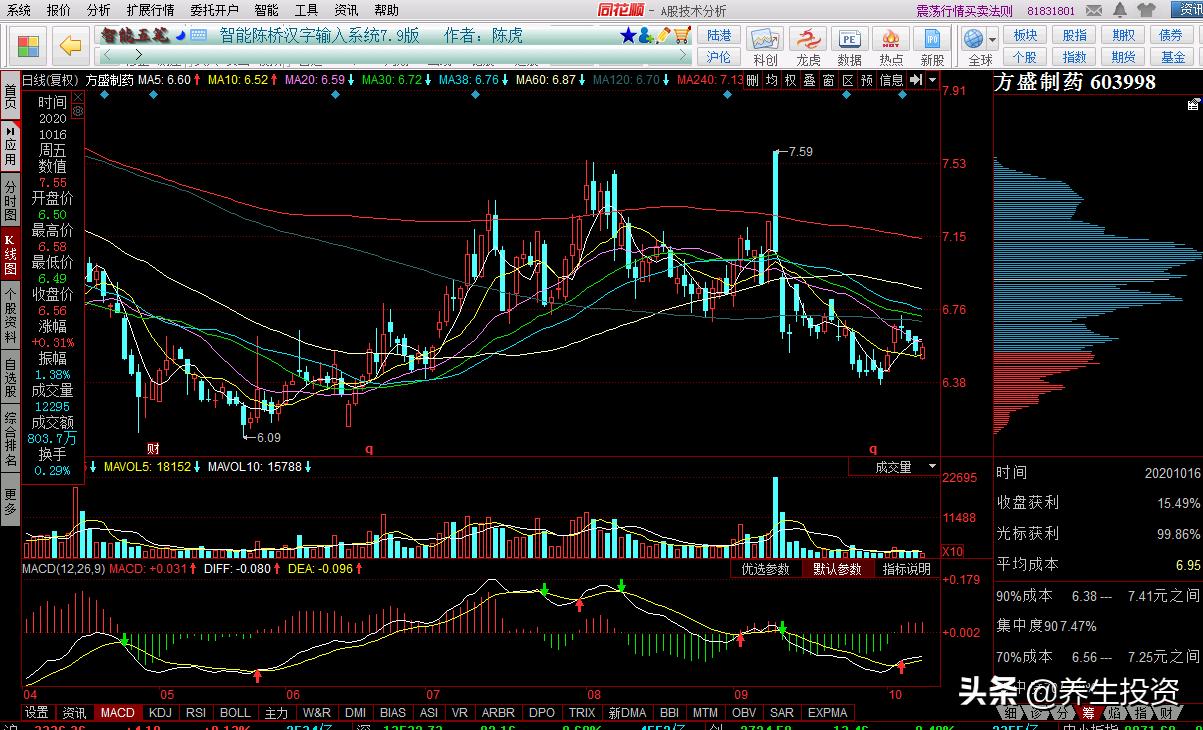Click the 新股 IPO icon

(x=932, y=46)
